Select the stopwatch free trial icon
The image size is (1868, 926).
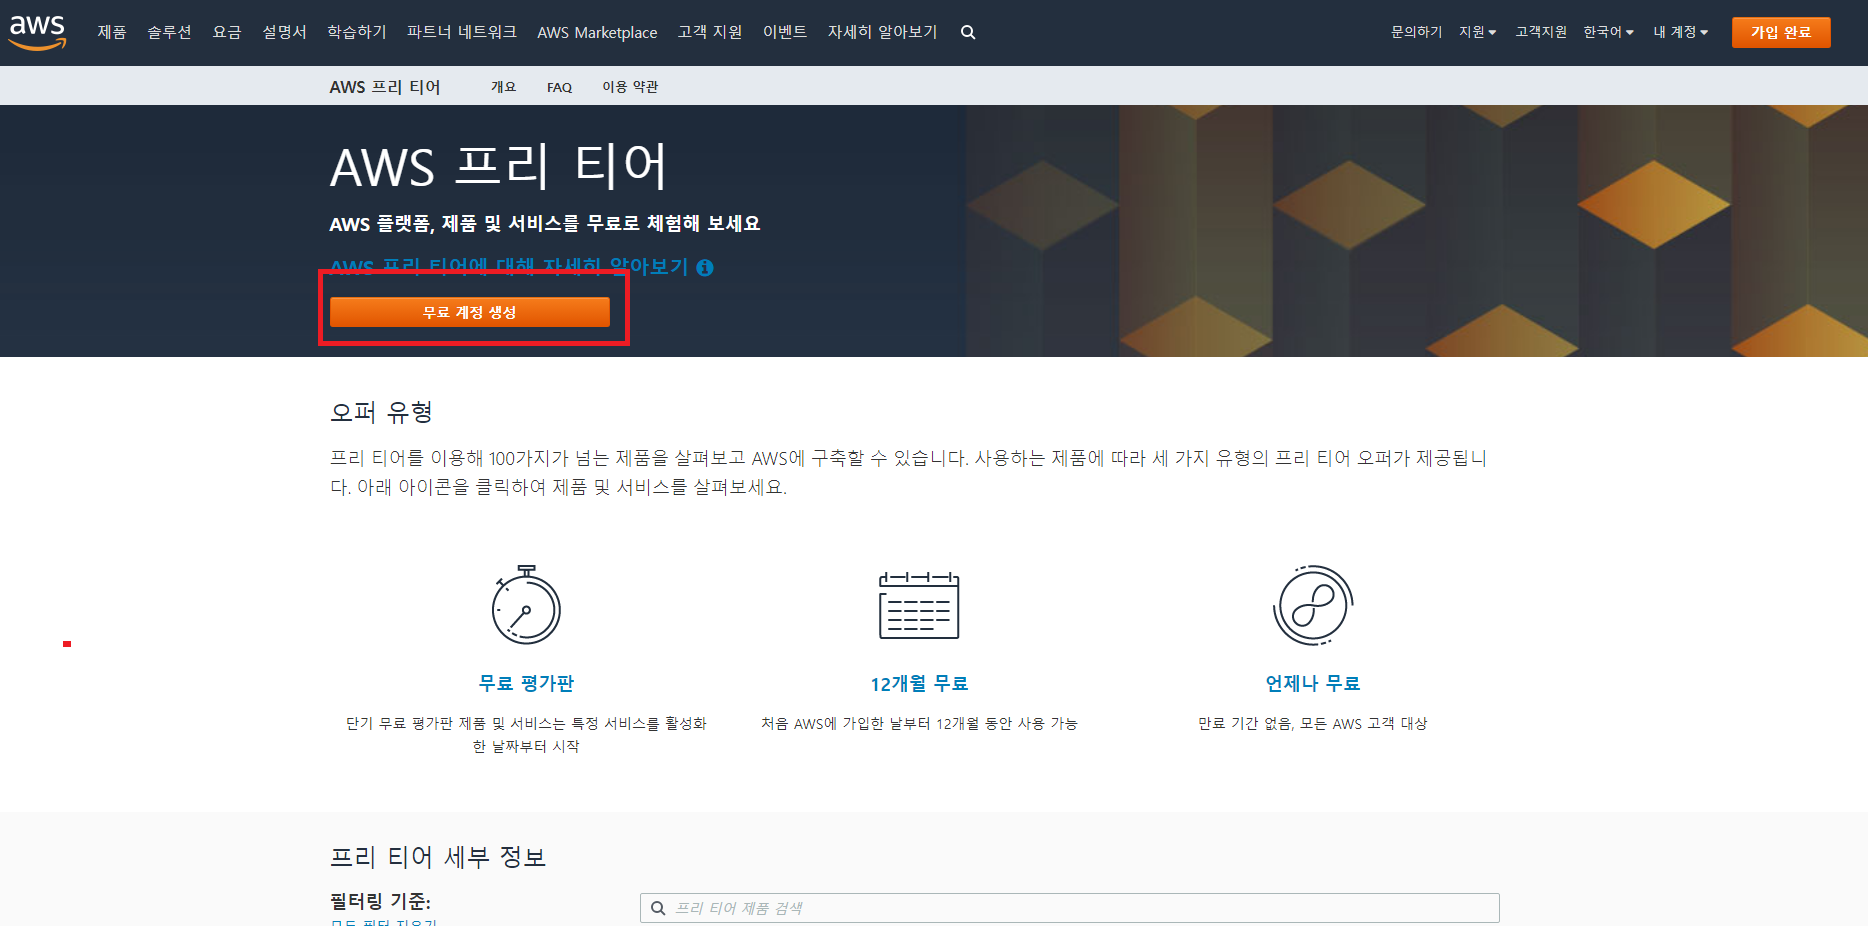tap(526, 605)
